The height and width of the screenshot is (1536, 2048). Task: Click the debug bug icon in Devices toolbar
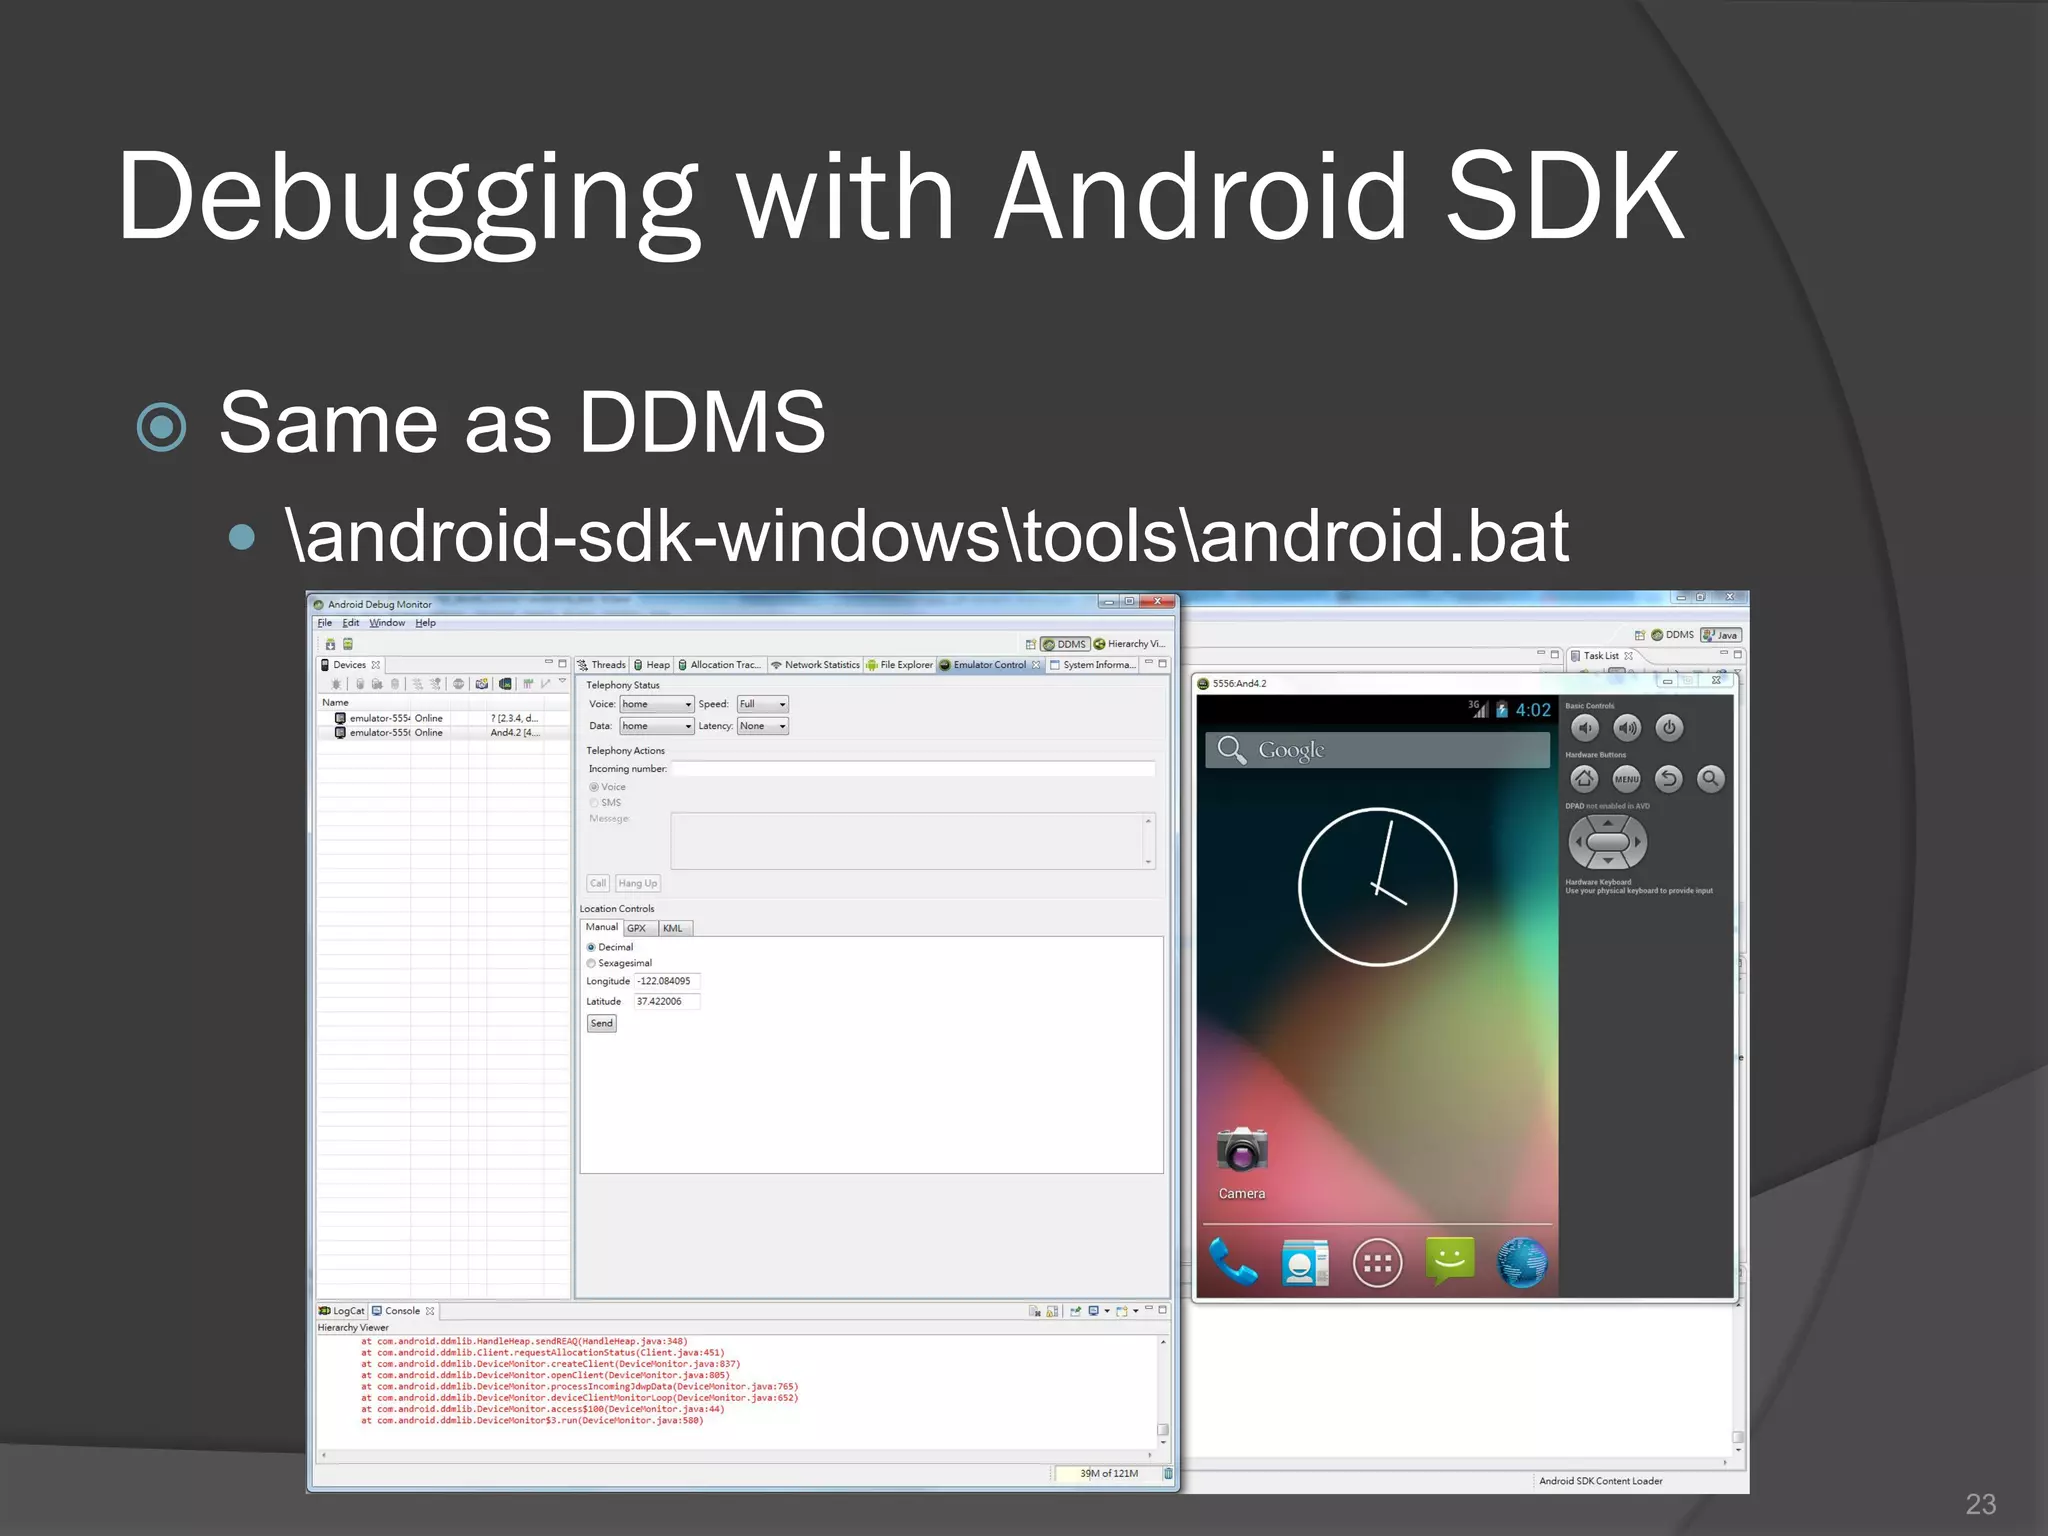[336, 684]
